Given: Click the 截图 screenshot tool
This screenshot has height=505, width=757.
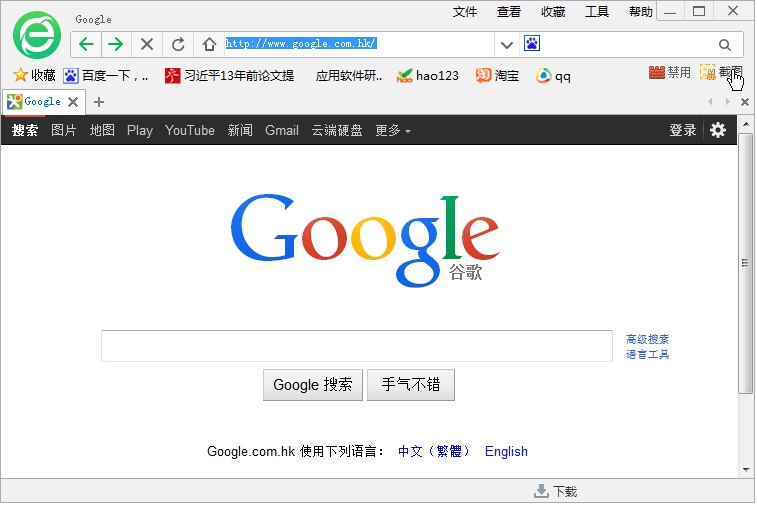Looking at the screenshot, I should click(x=721, y=72).
